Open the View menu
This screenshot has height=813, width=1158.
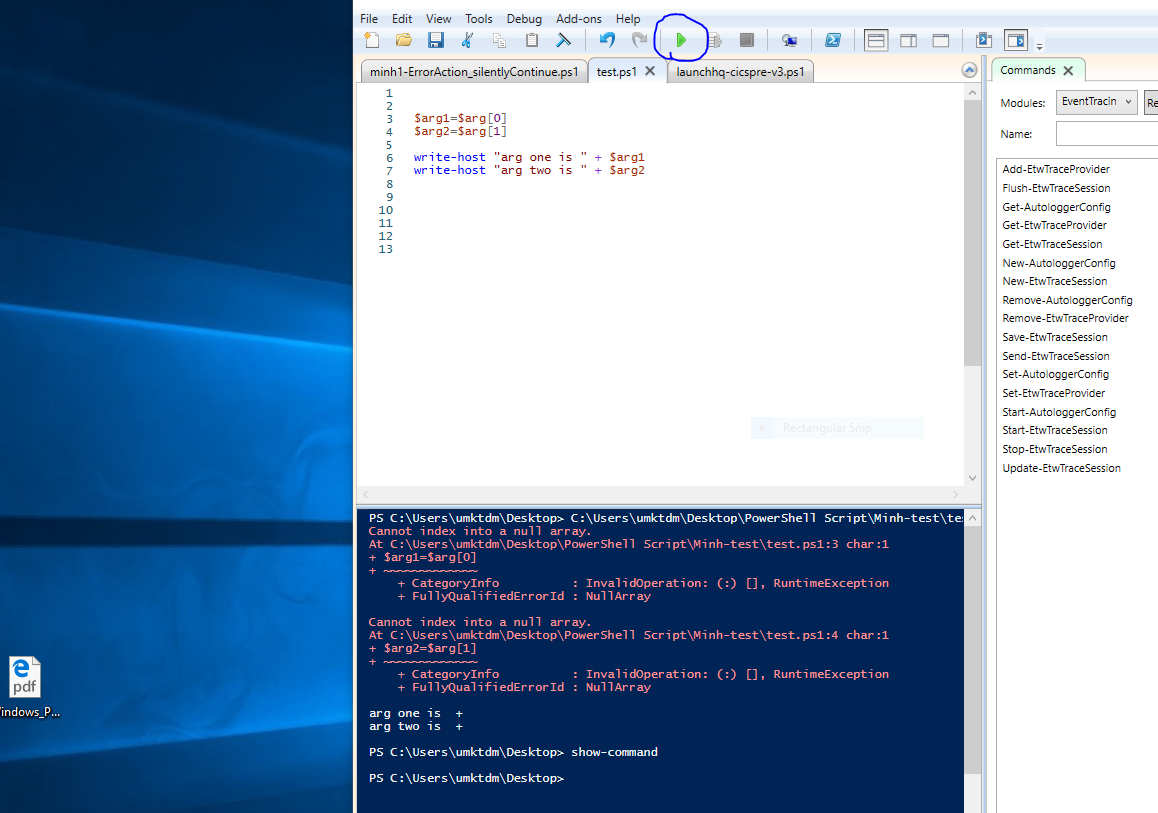(438, 18)
